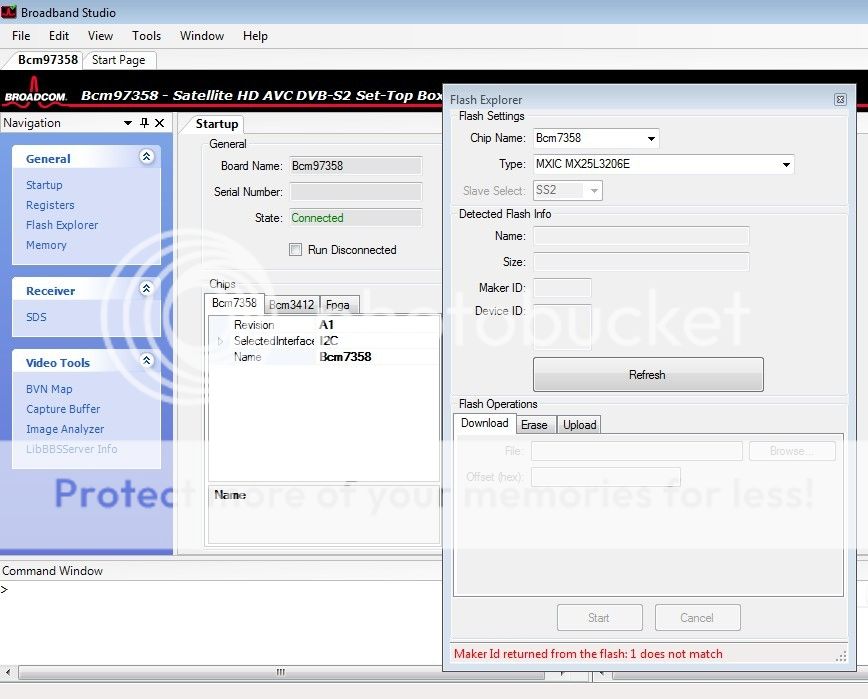The height and width of the screenshot is (699, 868).
Task: Open Memory in the navigation list
Action: tap(46, 245)
